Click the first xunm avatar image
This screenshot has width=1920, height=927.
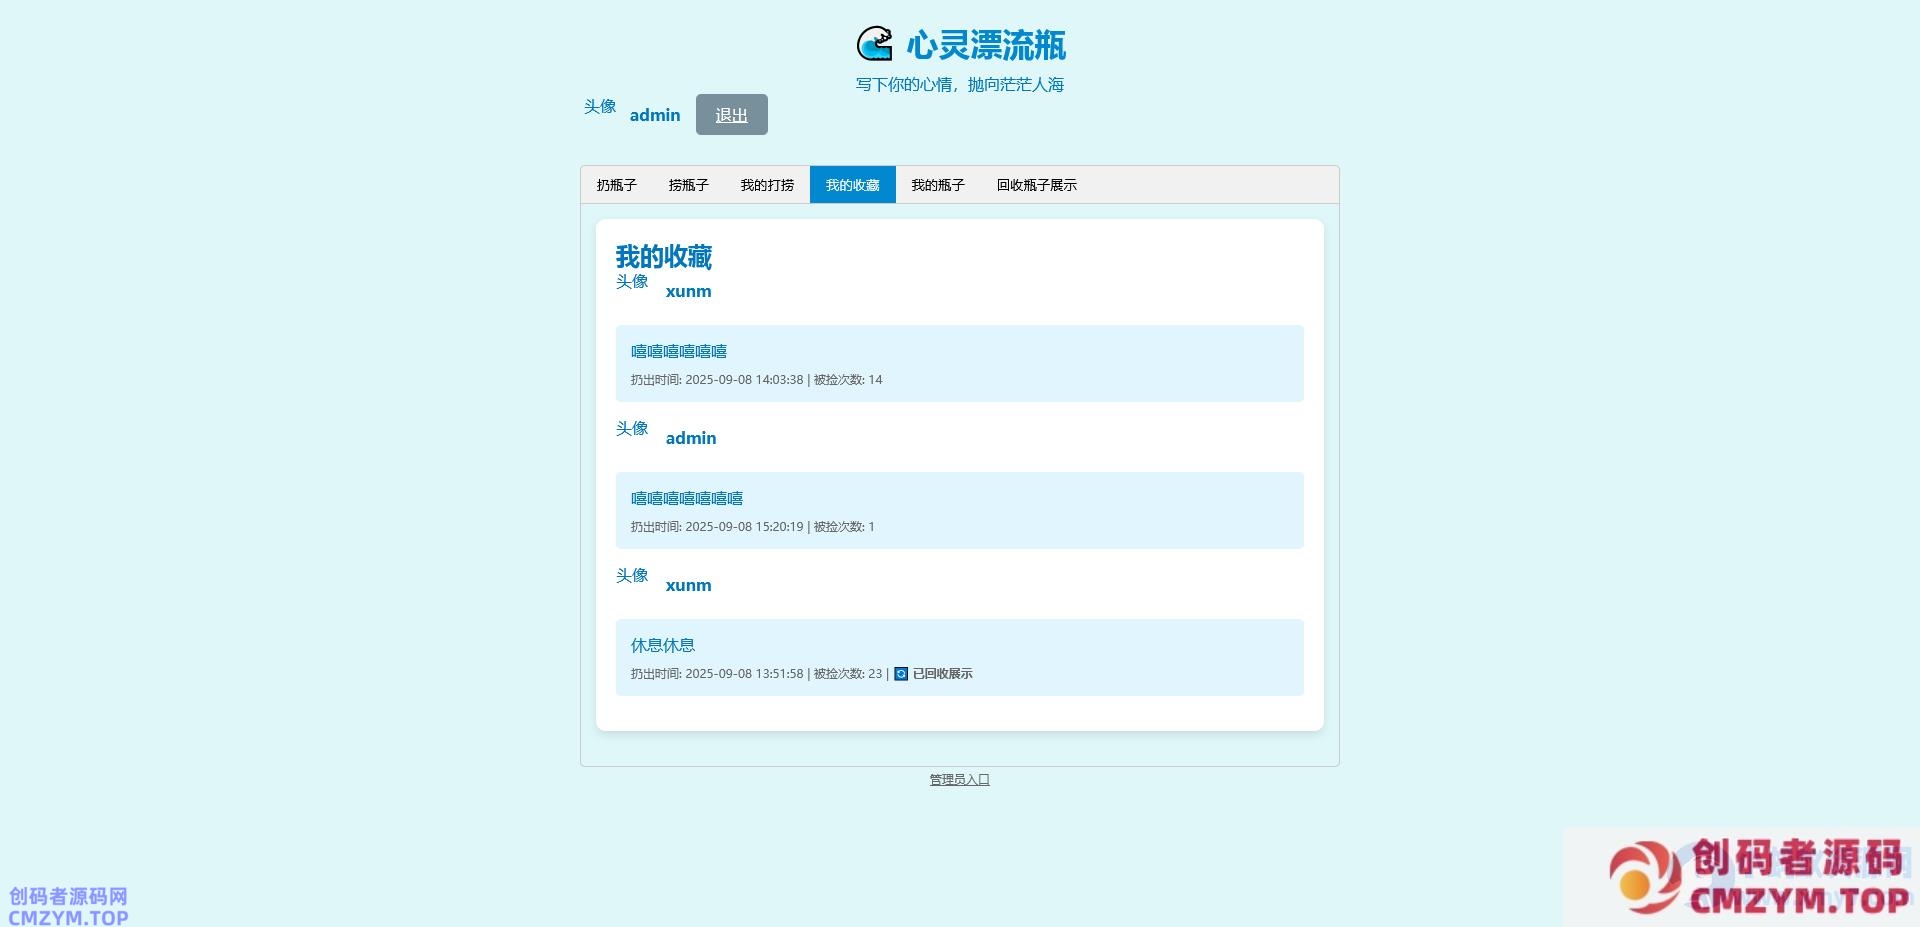click(632, 282)
